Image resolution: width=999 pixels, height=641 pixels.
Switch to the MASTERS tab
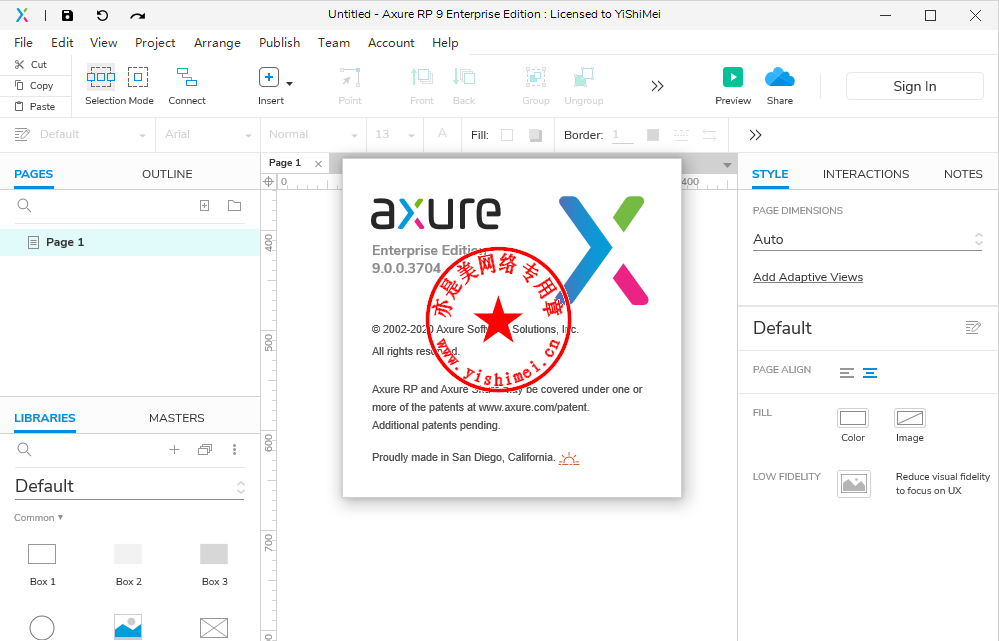(x=176, y=418)
